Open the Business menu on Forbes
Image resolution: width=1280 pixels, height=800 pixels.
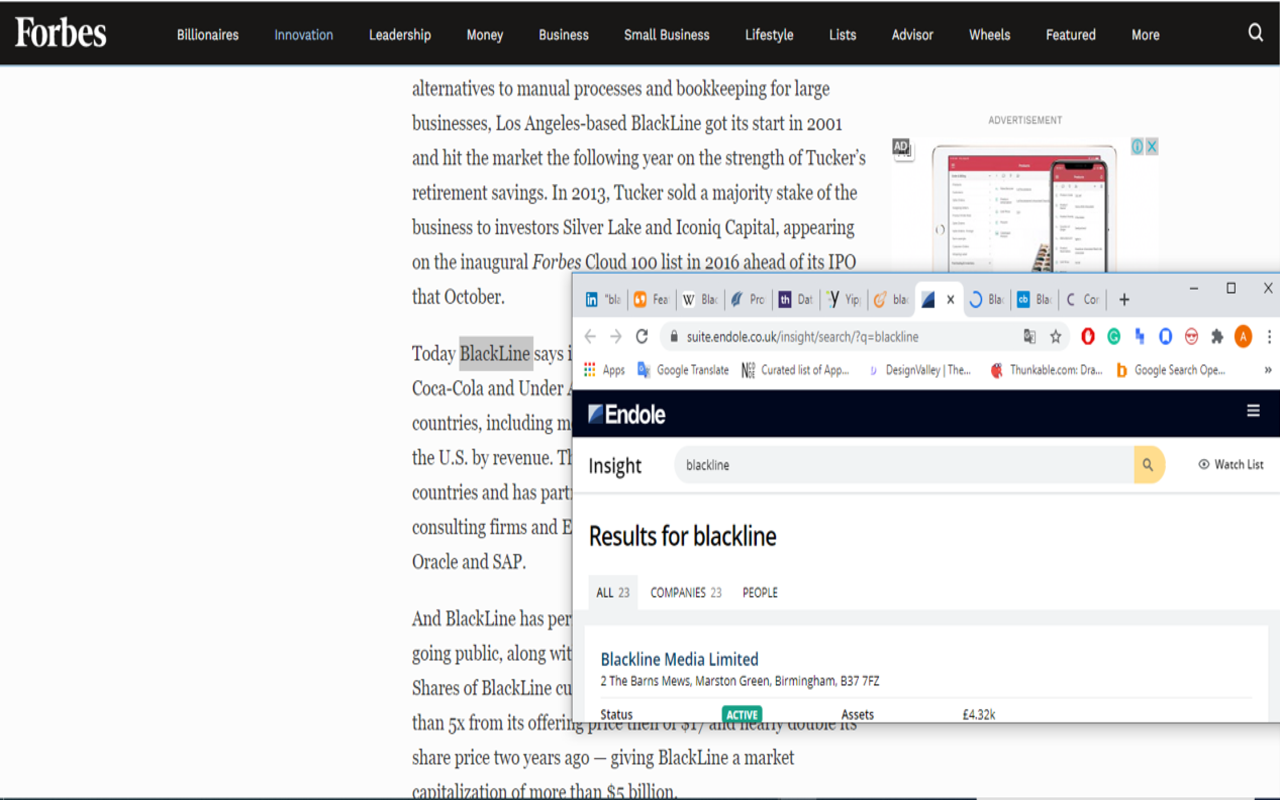point(564,34)
